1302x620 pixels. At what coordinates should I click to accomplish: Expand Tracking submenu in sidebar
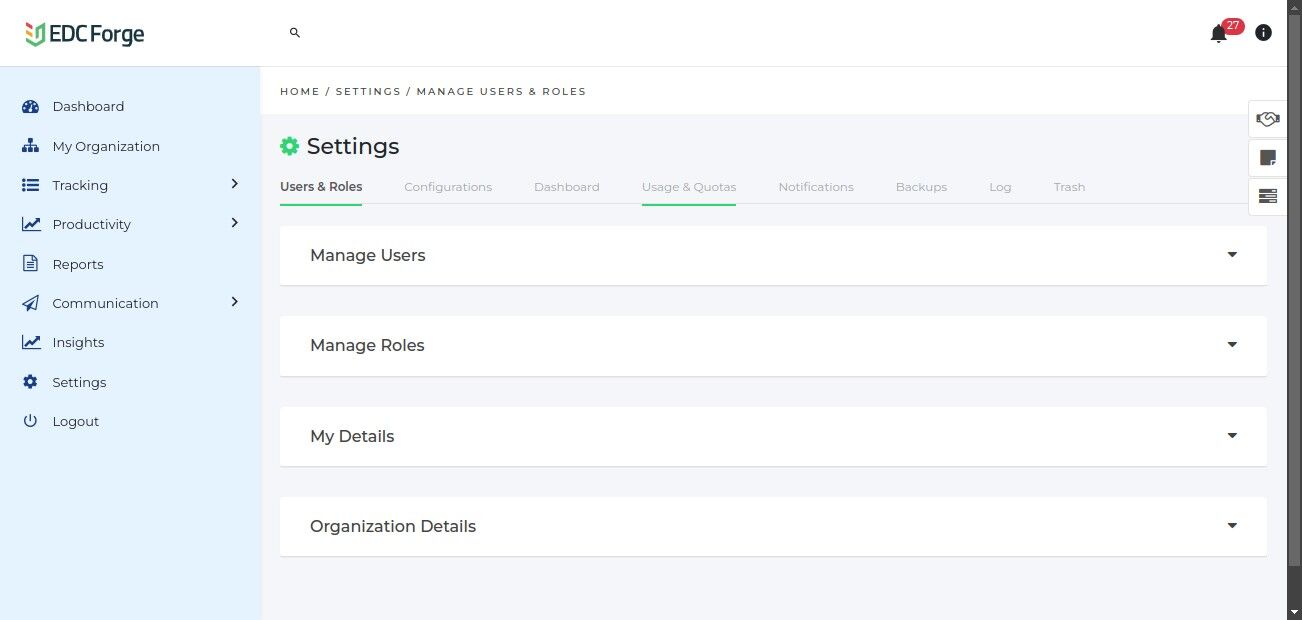[x=235, y=184]
